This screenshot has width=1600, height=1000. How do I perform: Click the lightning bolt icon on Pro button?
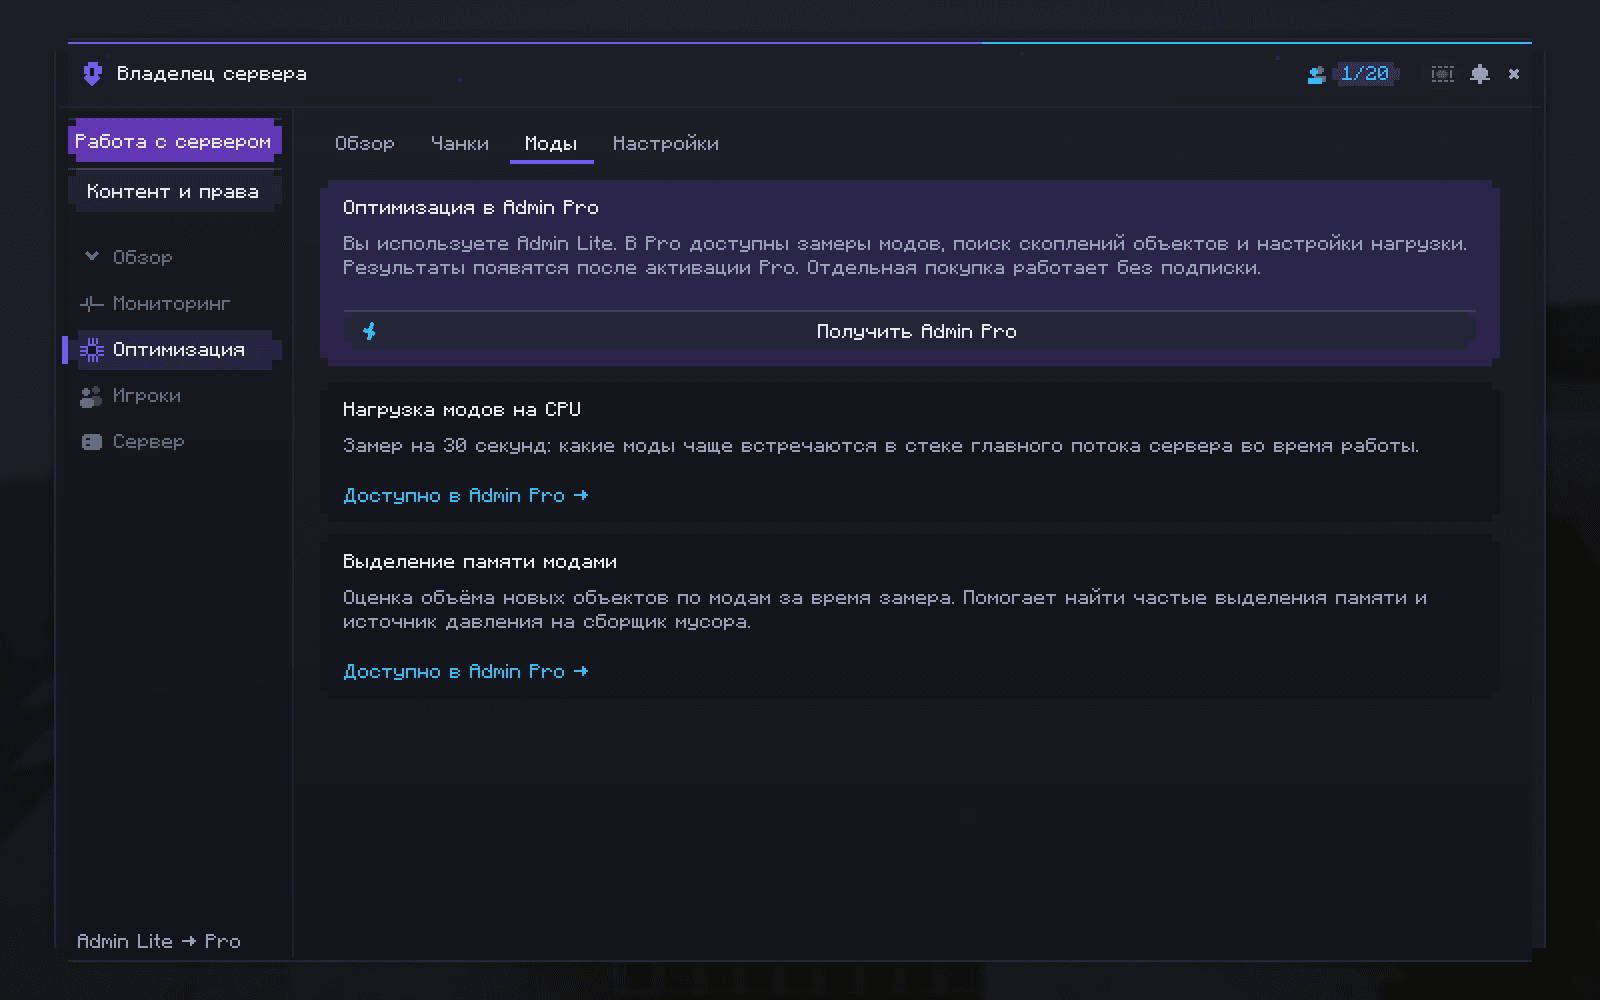(x=370, y=331)
